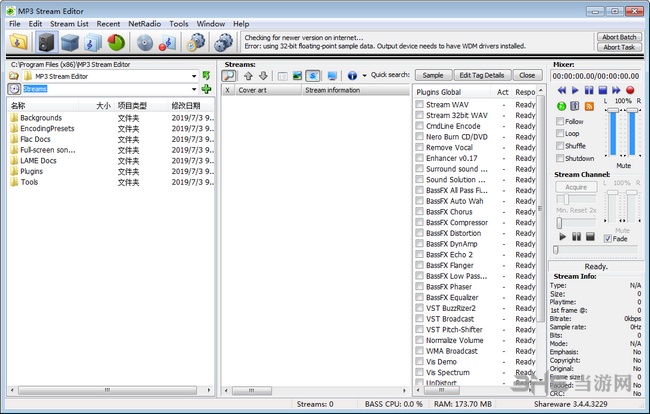Image resolution: width=650 pixels, height=414 pixels.
Task: Click the Abort Task button
Action: (x=619, y=47)
